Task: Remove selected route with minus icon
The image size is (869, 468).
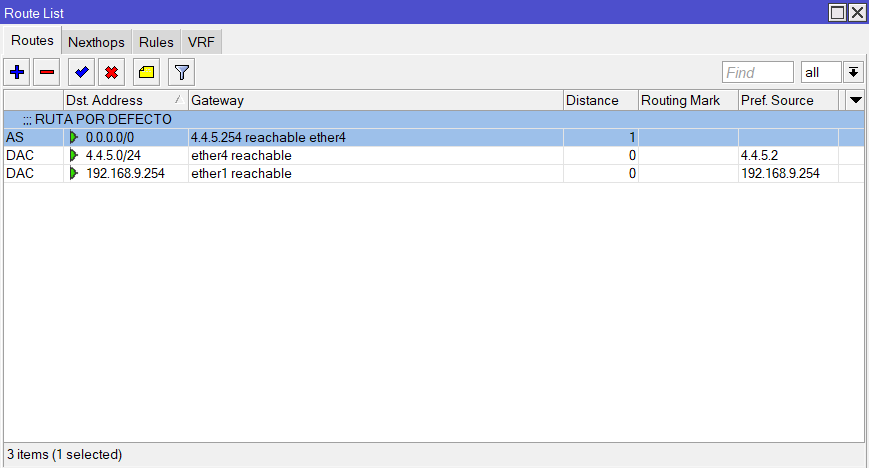Action: point(47,72)
